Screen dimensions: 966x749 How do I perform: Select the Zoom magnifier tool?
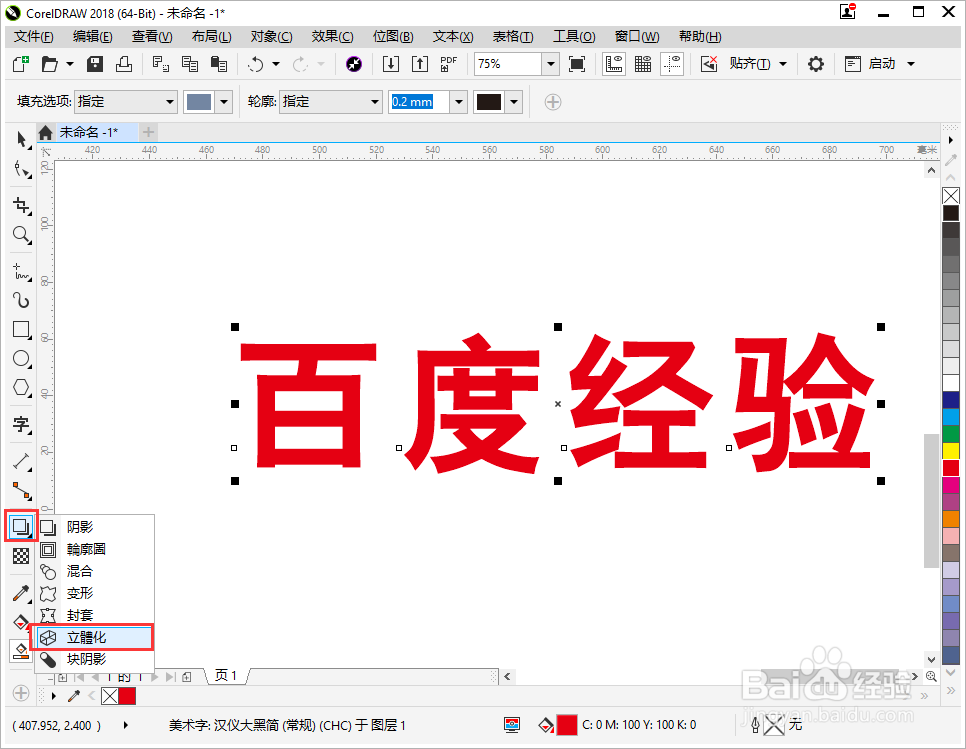pos(21,235)
